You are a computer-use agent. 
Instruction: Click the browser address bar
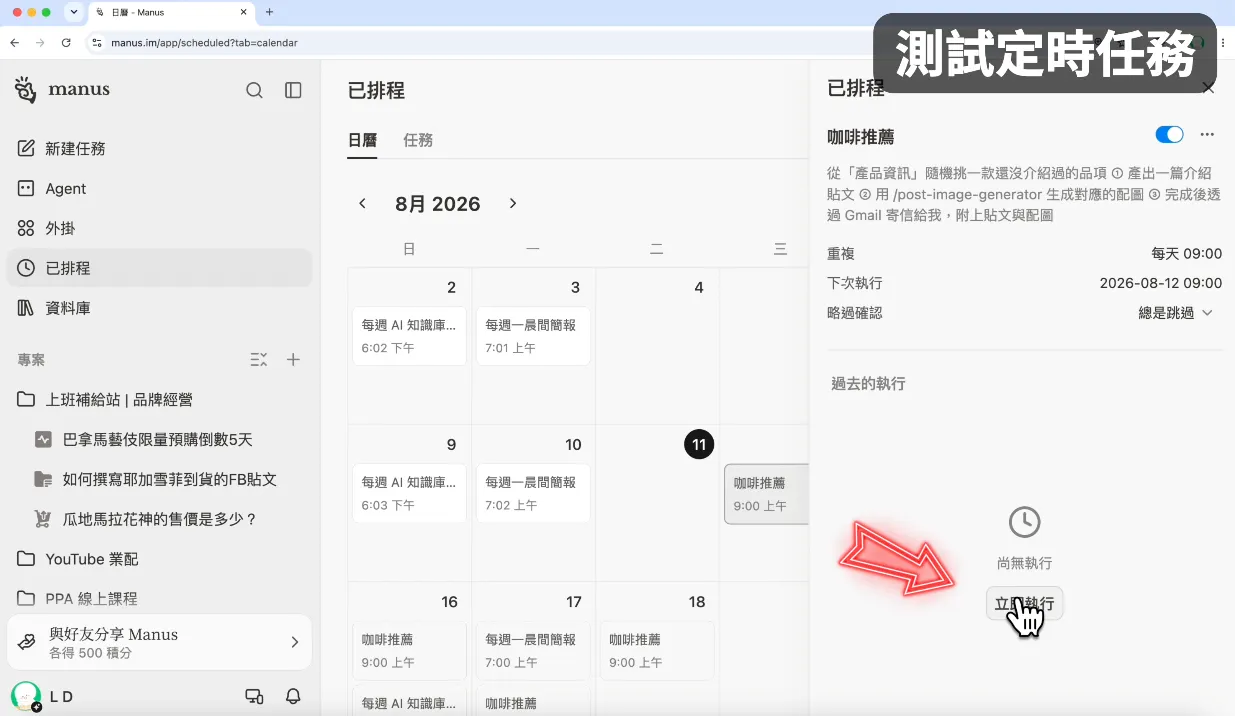point(480,43)
